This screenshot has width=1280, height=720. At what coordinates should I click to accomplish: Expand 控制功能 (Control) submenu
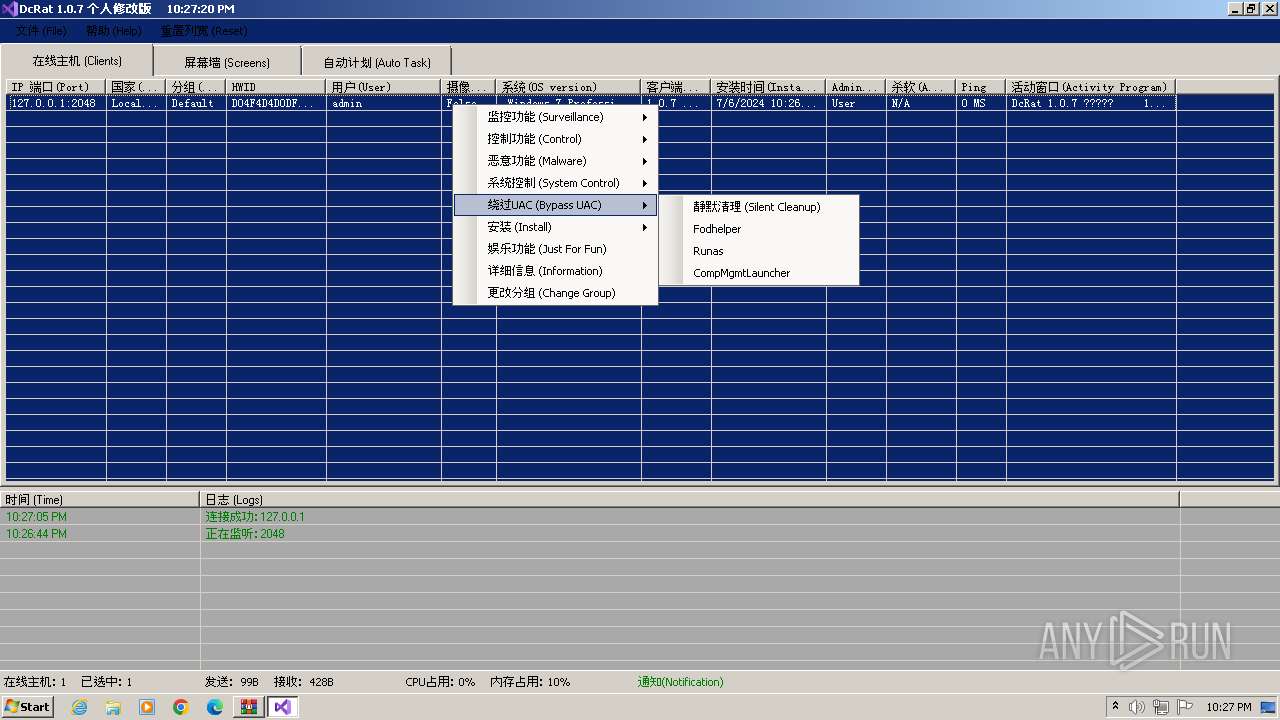pyautogui.click(x=555, y=139)
